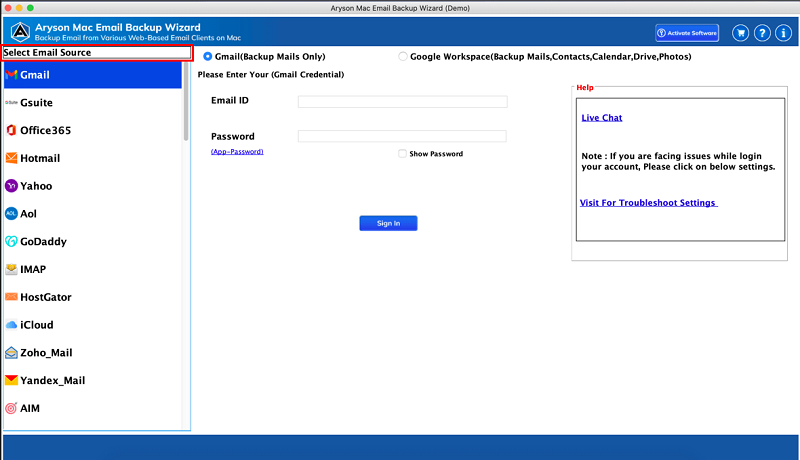The image size is (800, 460).
Task: Select IMAP label in source list
Action: click(33, 269)
